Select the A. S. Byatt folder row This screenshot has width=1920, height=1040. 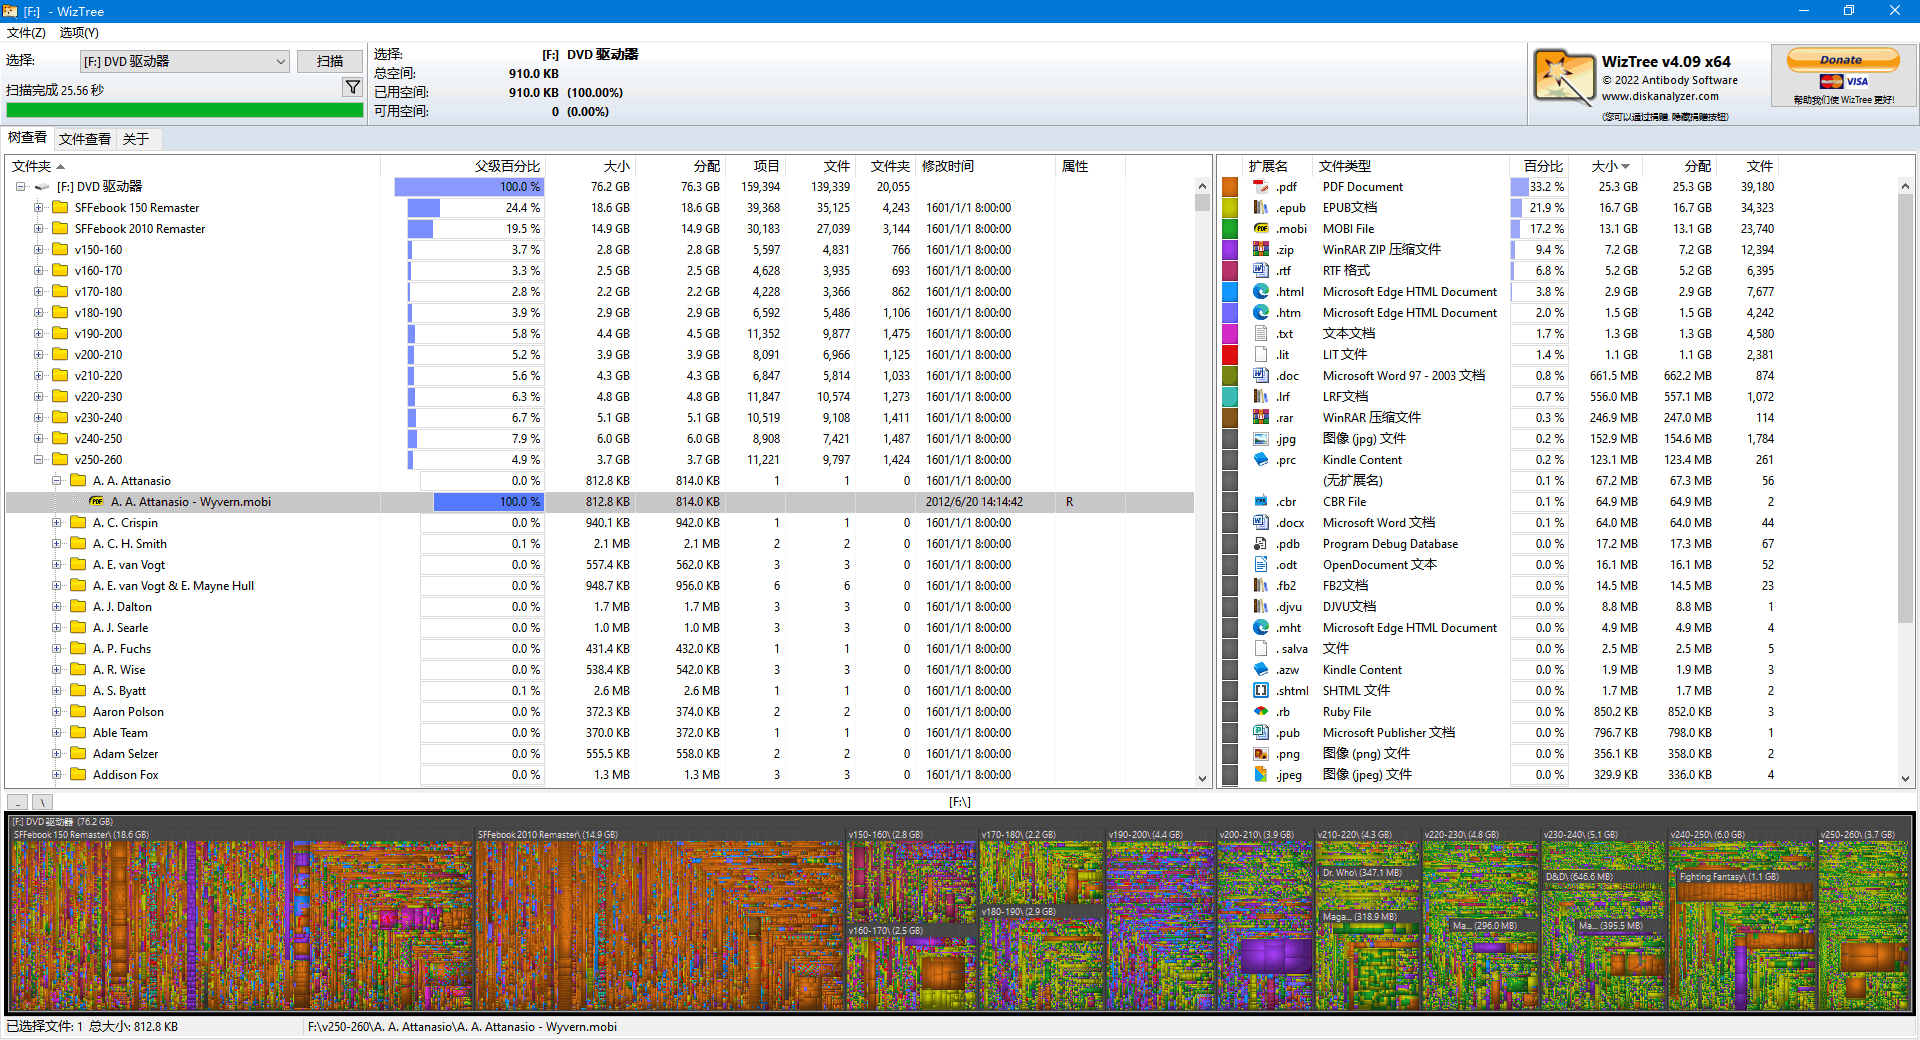coord(600,691)
